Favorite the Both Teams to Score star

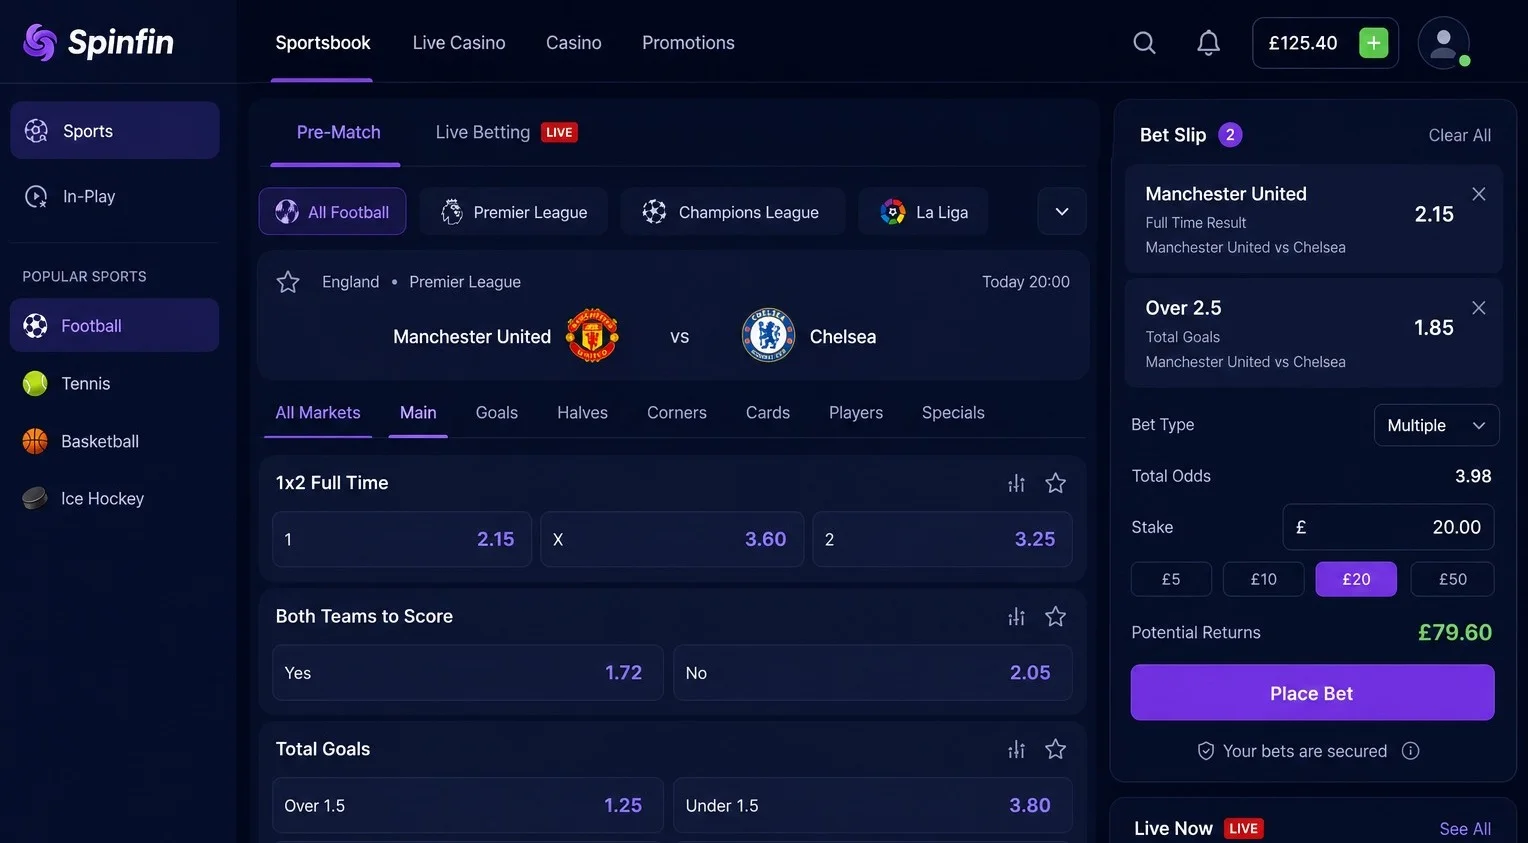[x=1055, y=616]
